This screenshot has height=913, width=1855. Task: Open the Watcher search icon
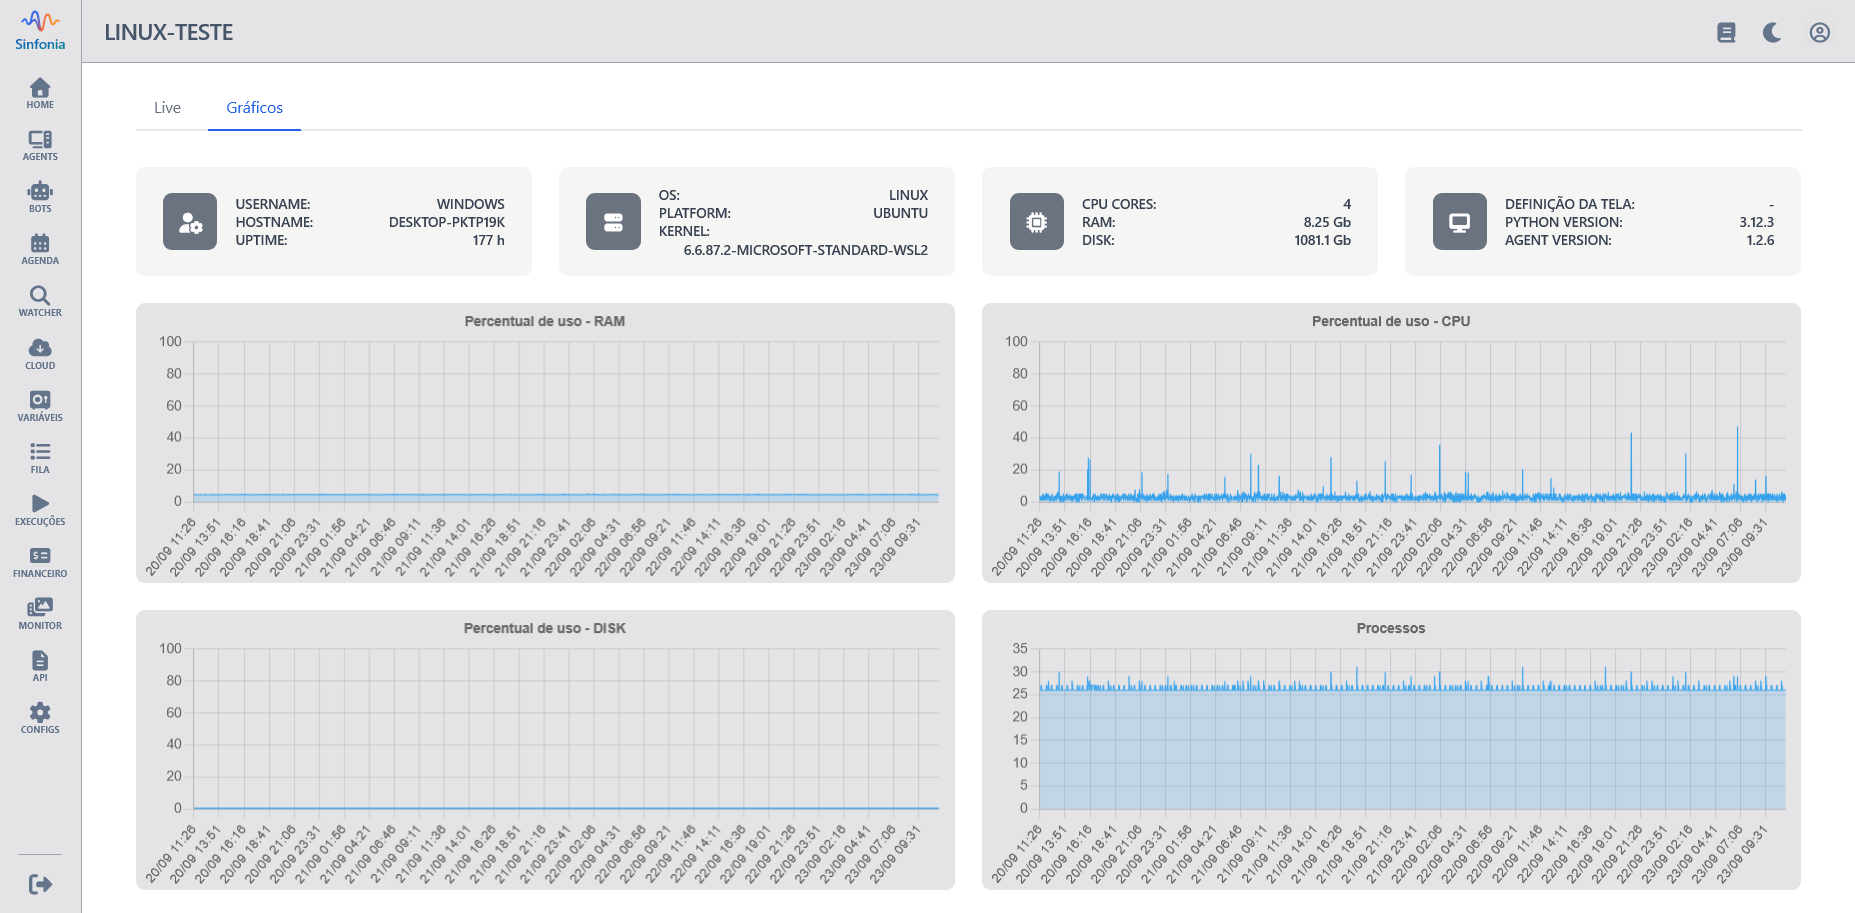point(40,301)
